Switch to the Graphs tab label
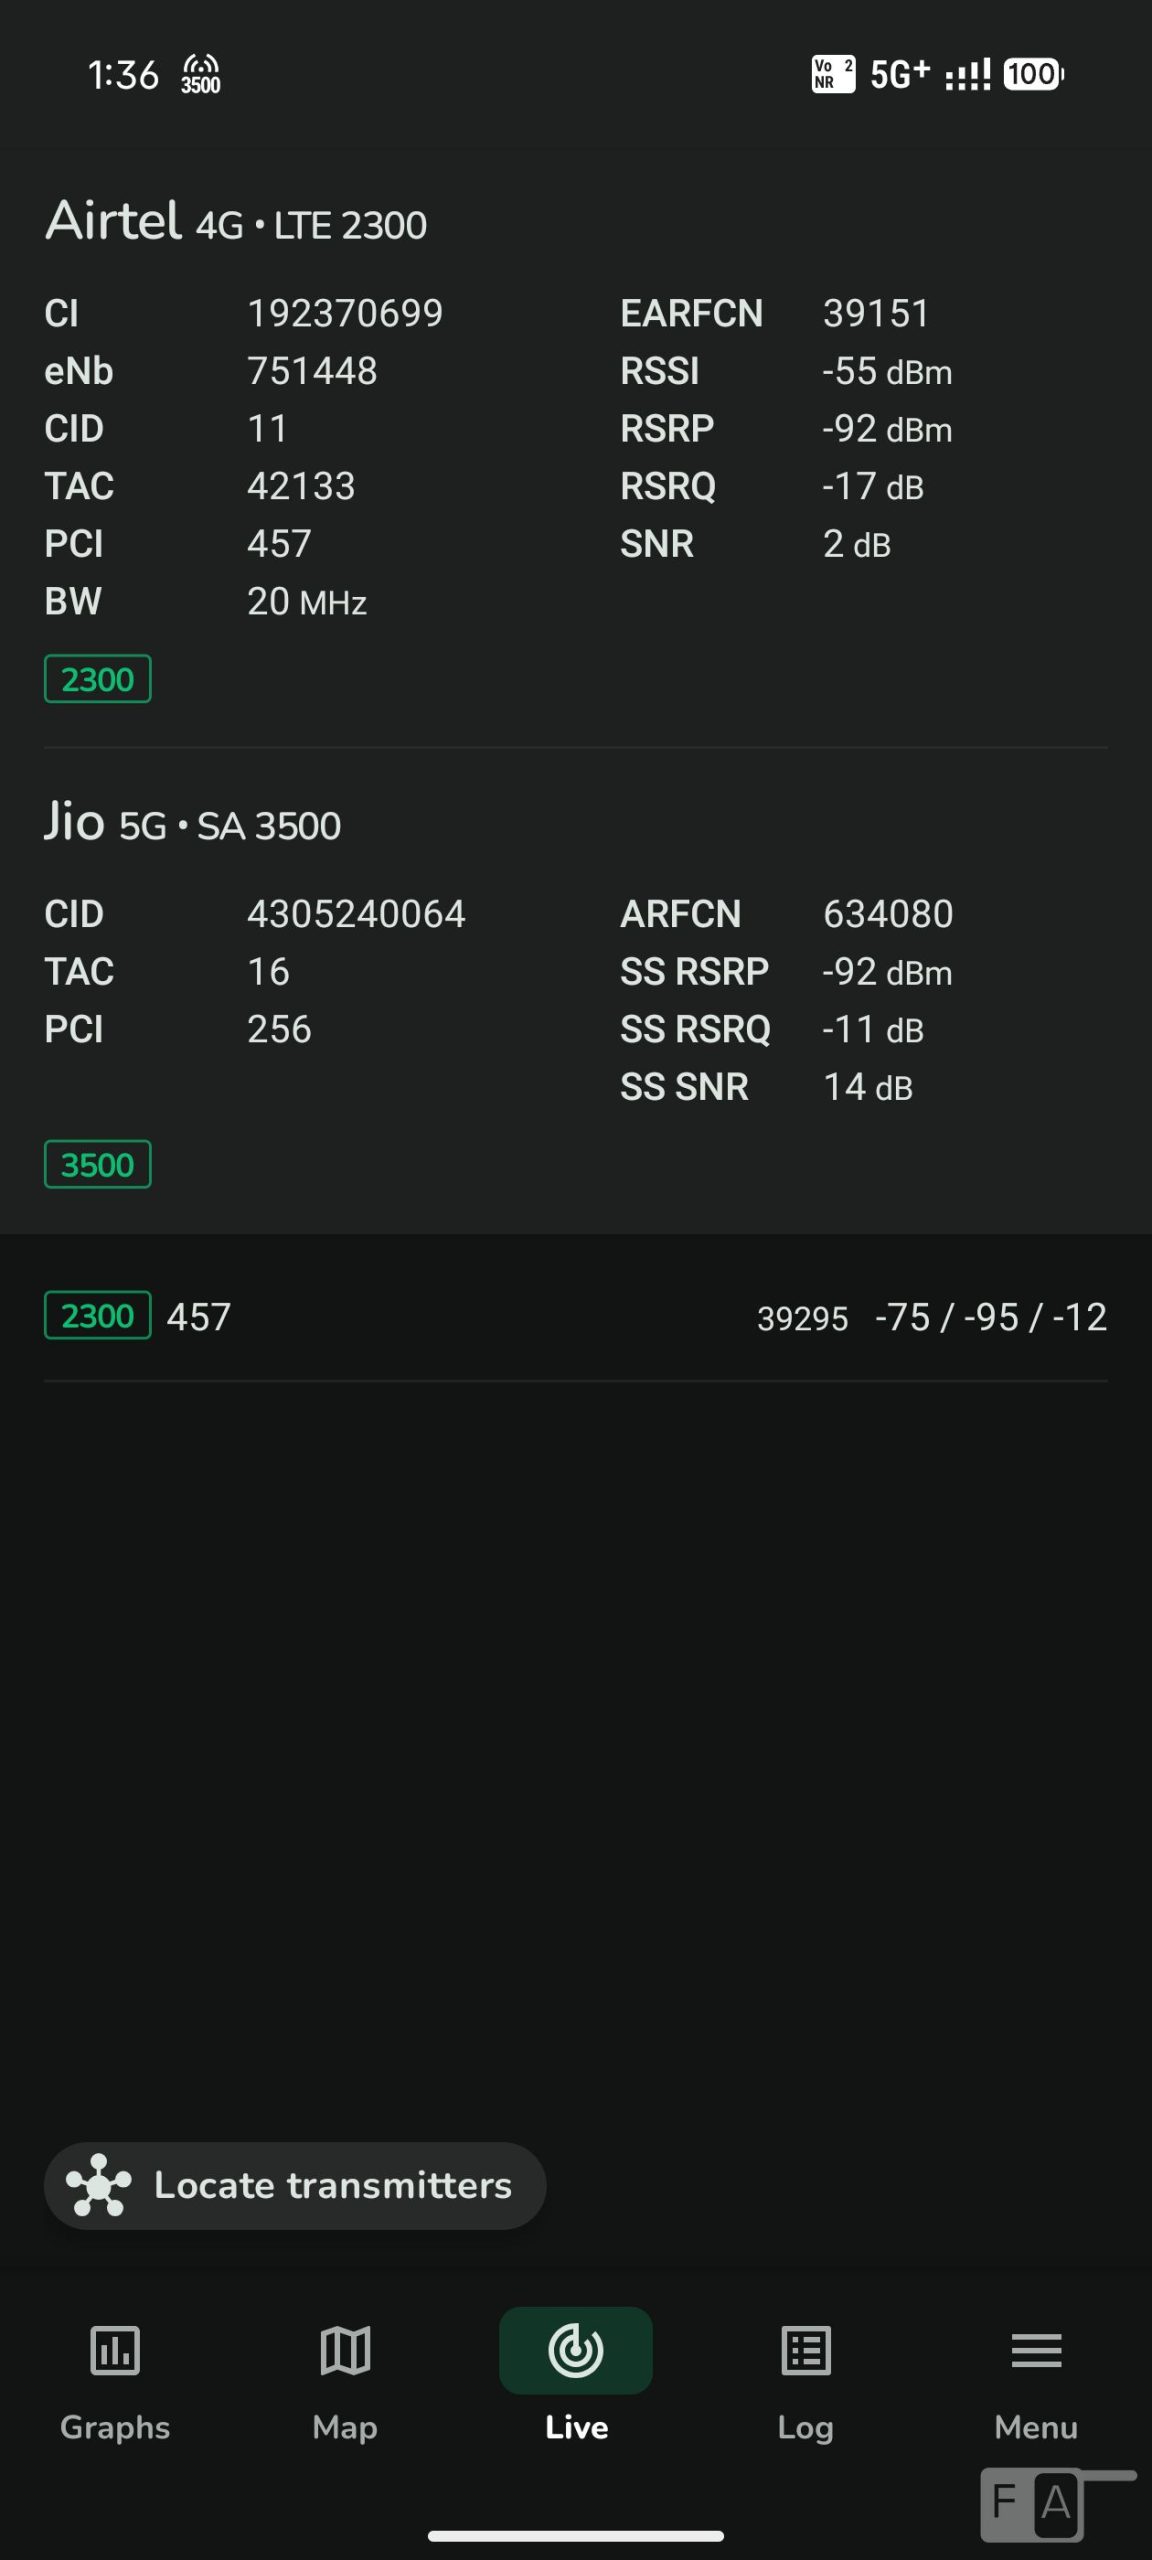 115,2427
